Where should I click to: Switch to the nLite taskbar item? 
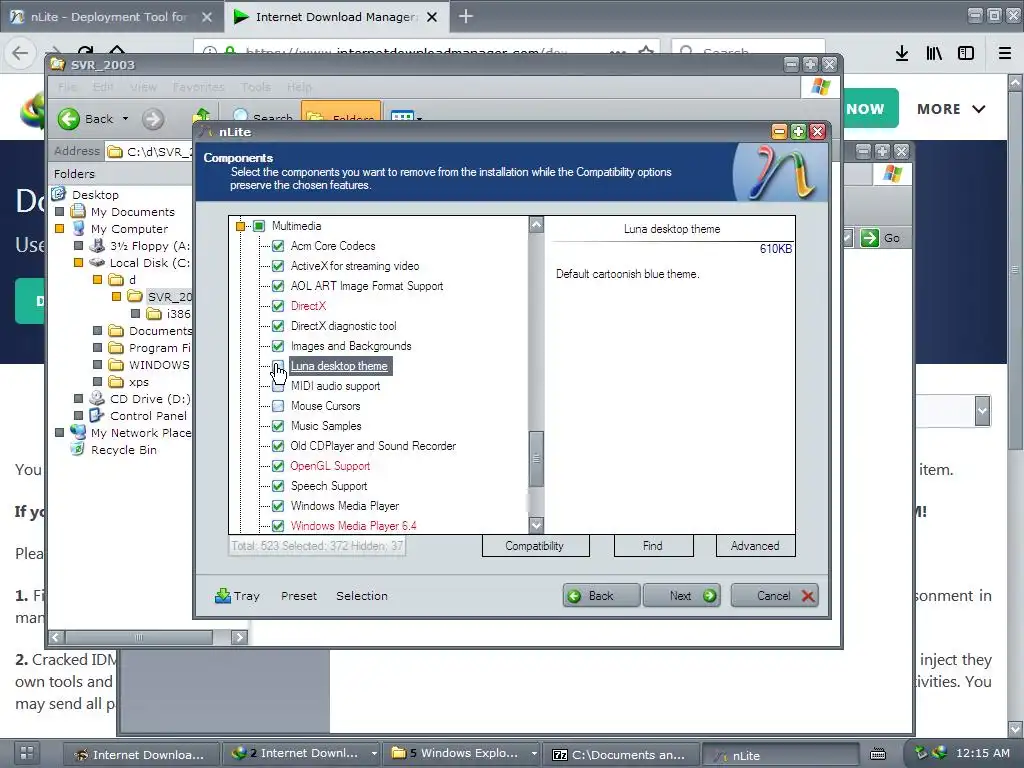tap(779, 755)
